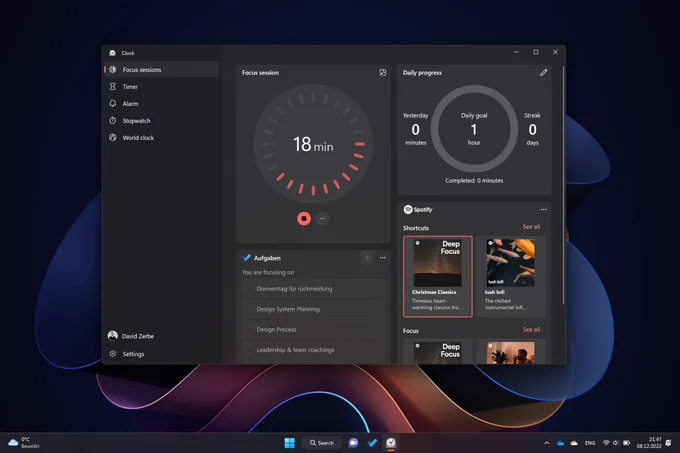Select the Christmas Classics playlist card
Image resolution: width=680 pixels, height=453 pixels.
[x=438, y=277]
